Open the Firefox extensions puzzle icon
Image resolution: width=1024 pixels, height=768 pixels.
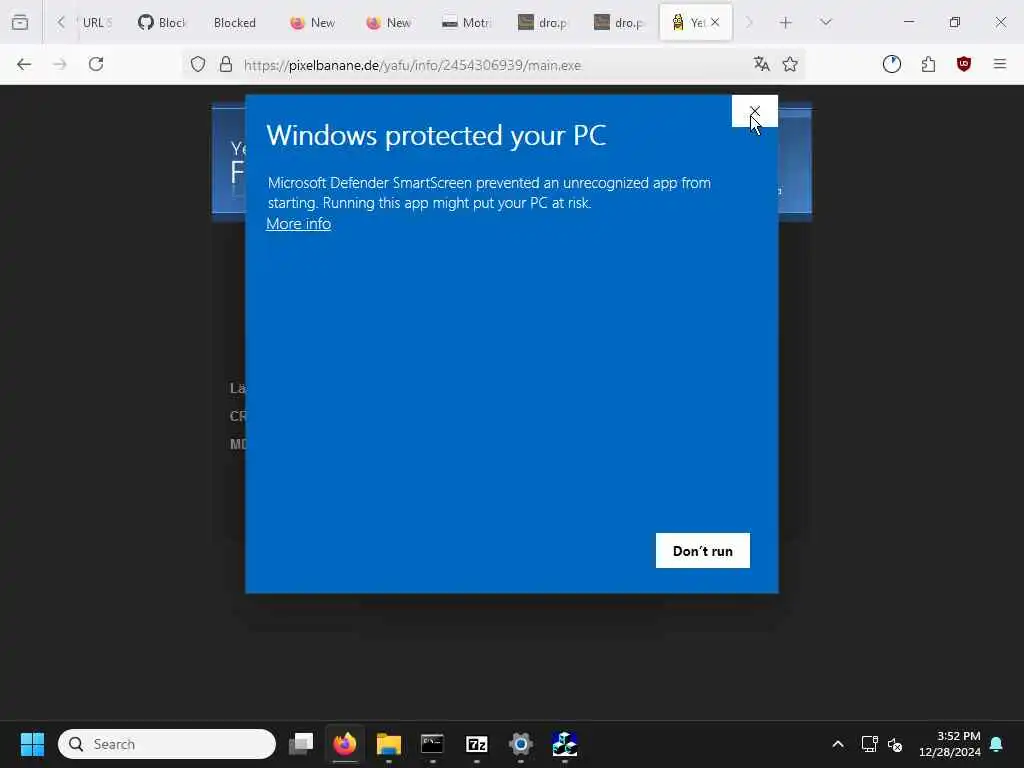point(928,64)
